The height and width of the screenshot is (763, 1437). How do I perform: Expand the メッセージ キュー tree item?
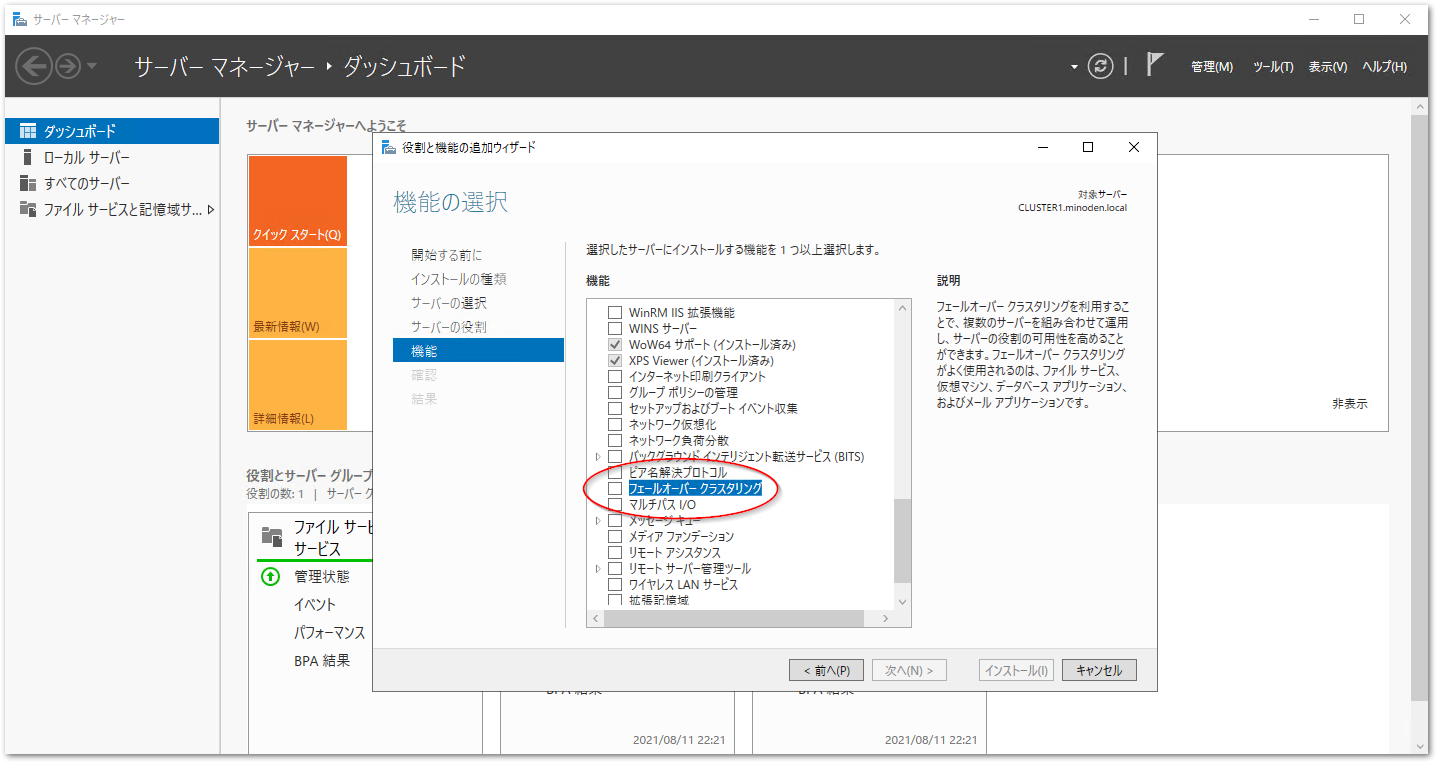pyautogui.click(x=598, y=519)
